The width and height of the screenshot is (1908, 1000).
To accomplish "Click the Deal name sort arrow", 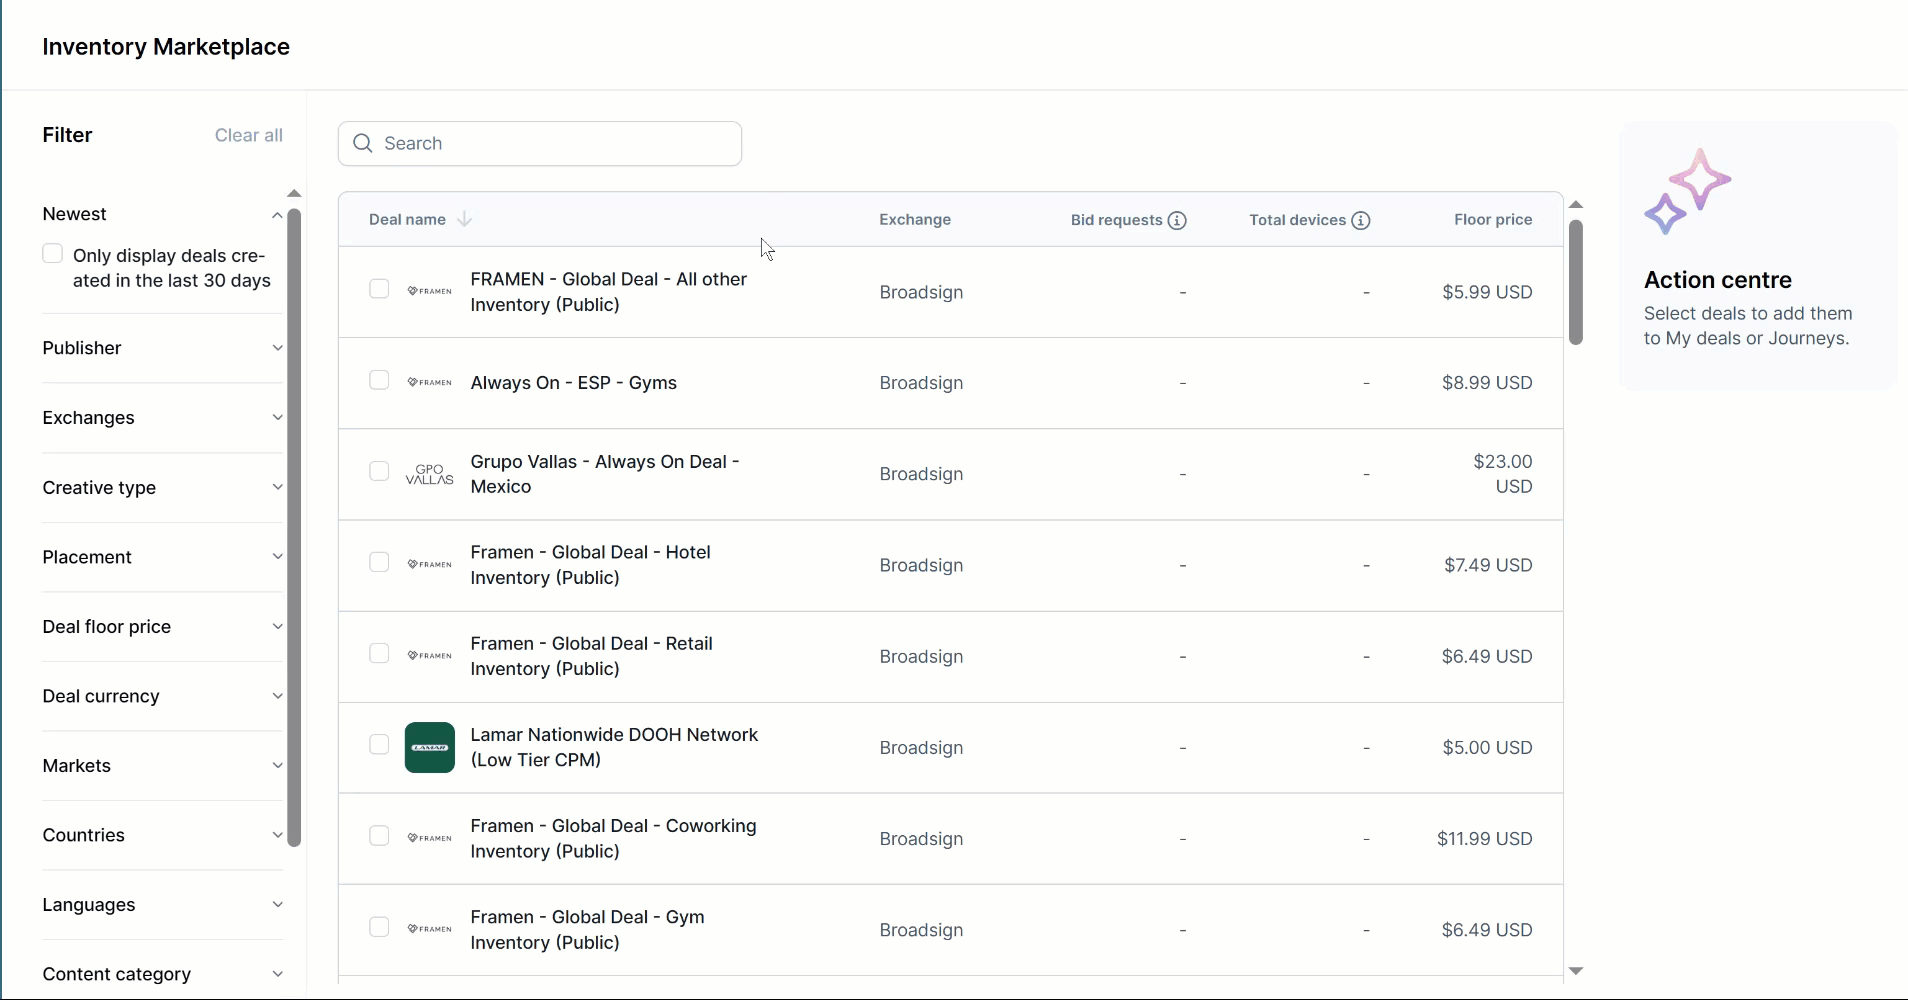I will (x=464, y=219).
